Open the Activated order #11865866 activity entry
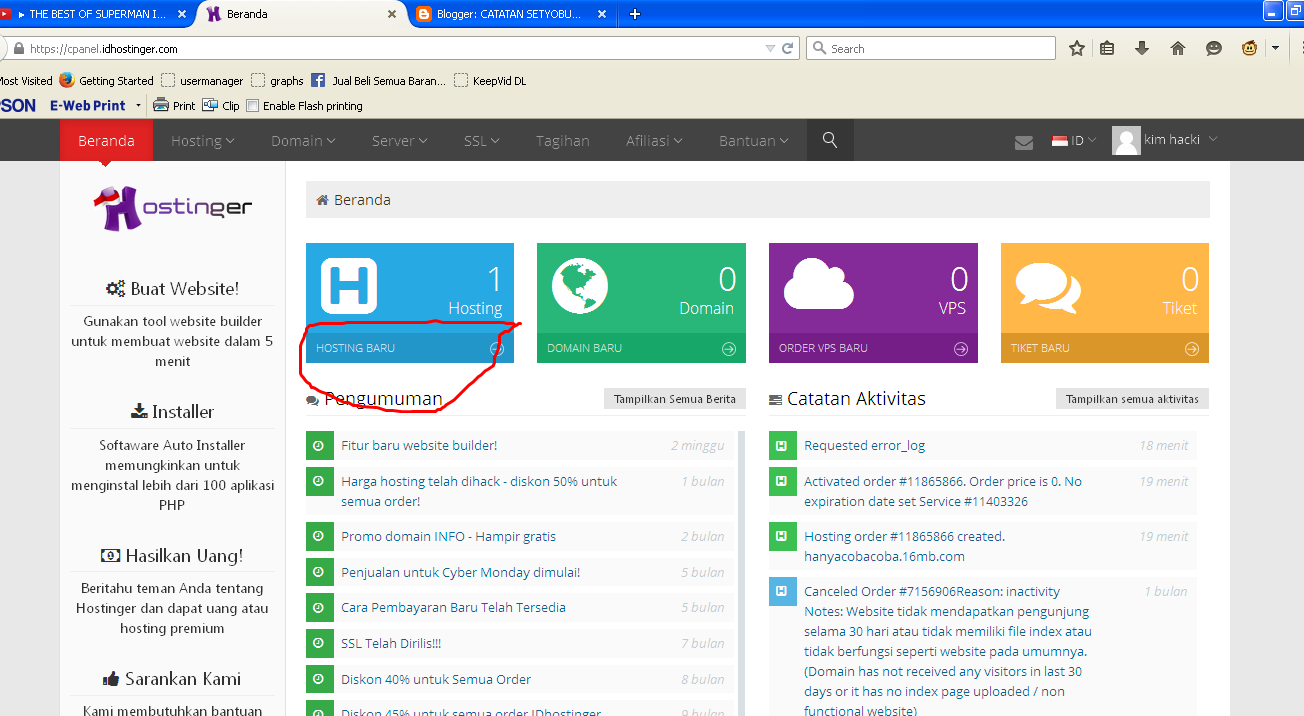This screenshot has height=716, width=1304. pyautogui.click(x=943, y=491)
